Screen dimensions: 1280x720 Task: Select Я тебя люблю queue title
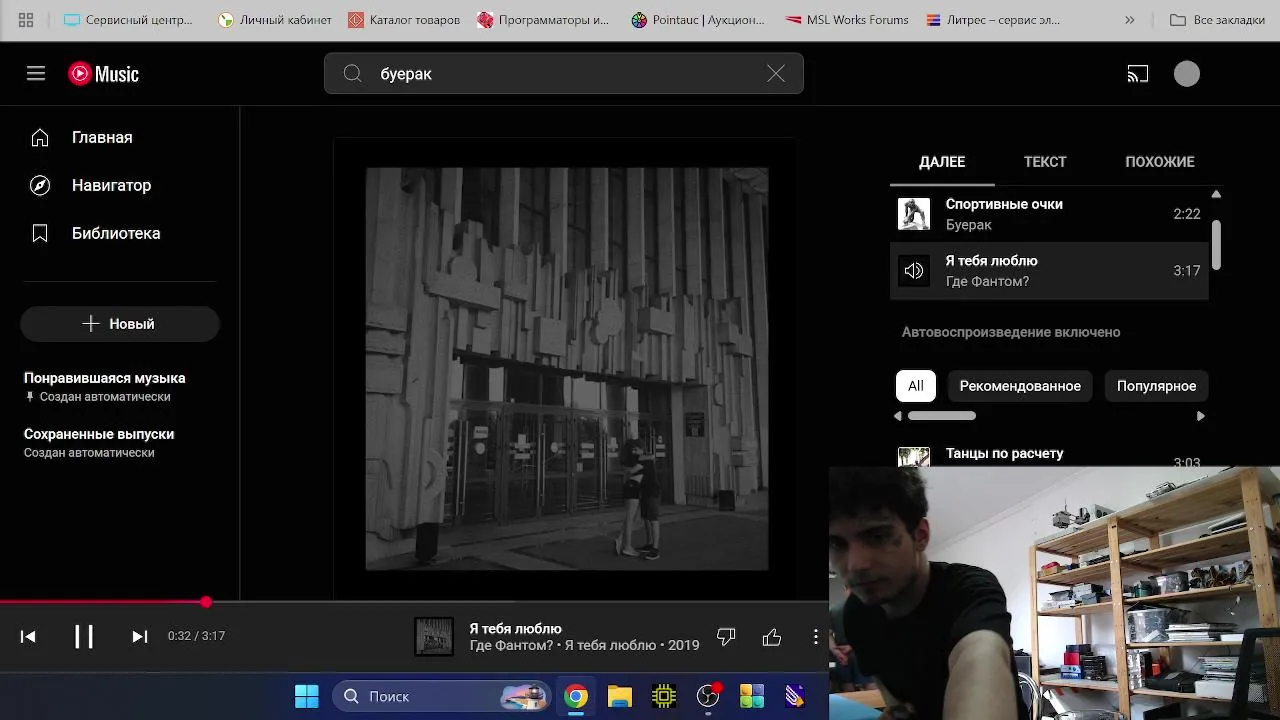click(x=991, y=261)
